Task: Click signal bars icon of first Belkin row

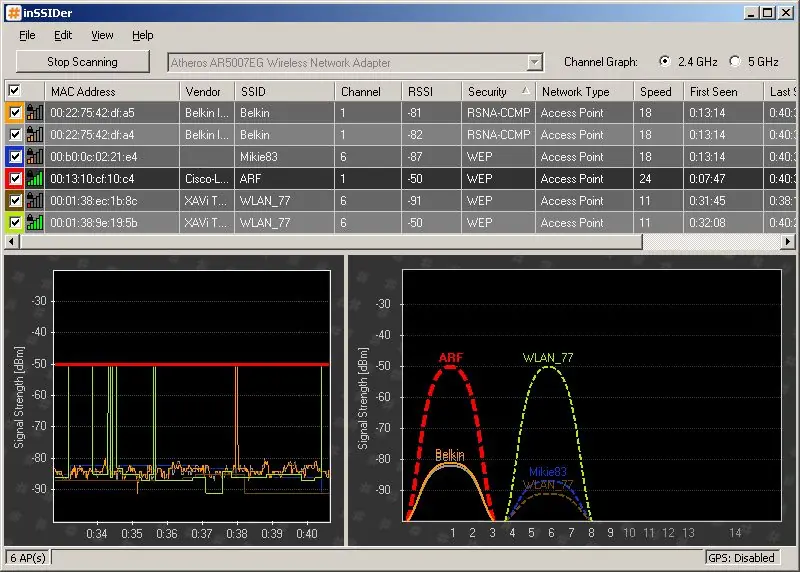Action: tap(35, 112)
